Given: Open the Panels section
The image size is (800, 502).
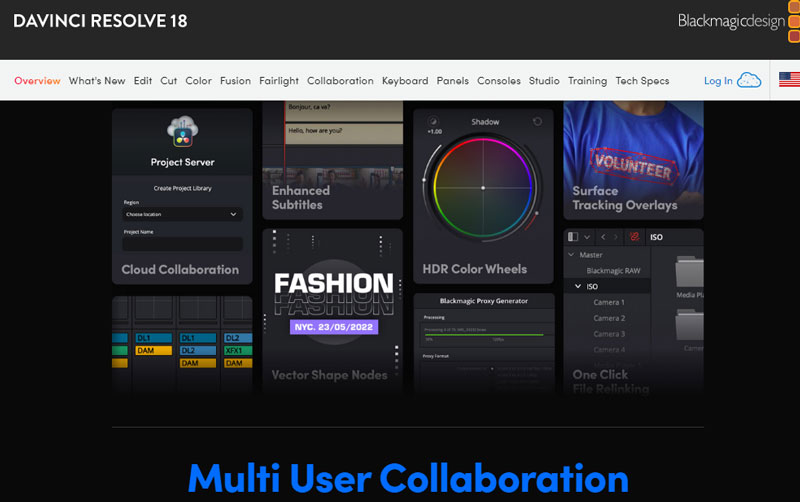Looking at the screenshot, I should [x=453, y=81].
